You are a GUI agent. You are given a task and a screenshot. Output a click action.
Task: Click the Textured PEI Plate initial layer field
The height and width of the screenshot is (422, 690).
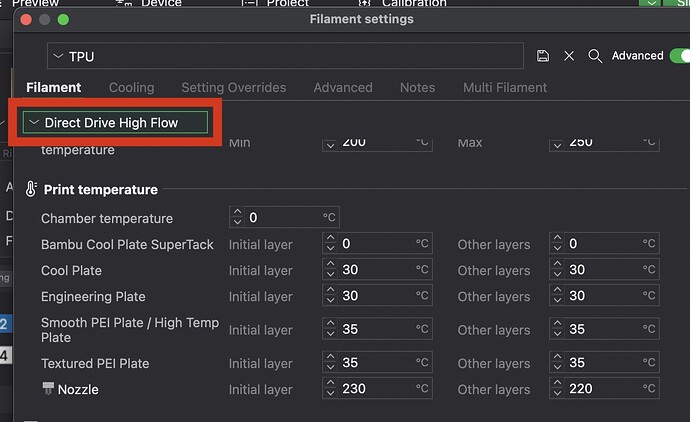coord(377,363)
